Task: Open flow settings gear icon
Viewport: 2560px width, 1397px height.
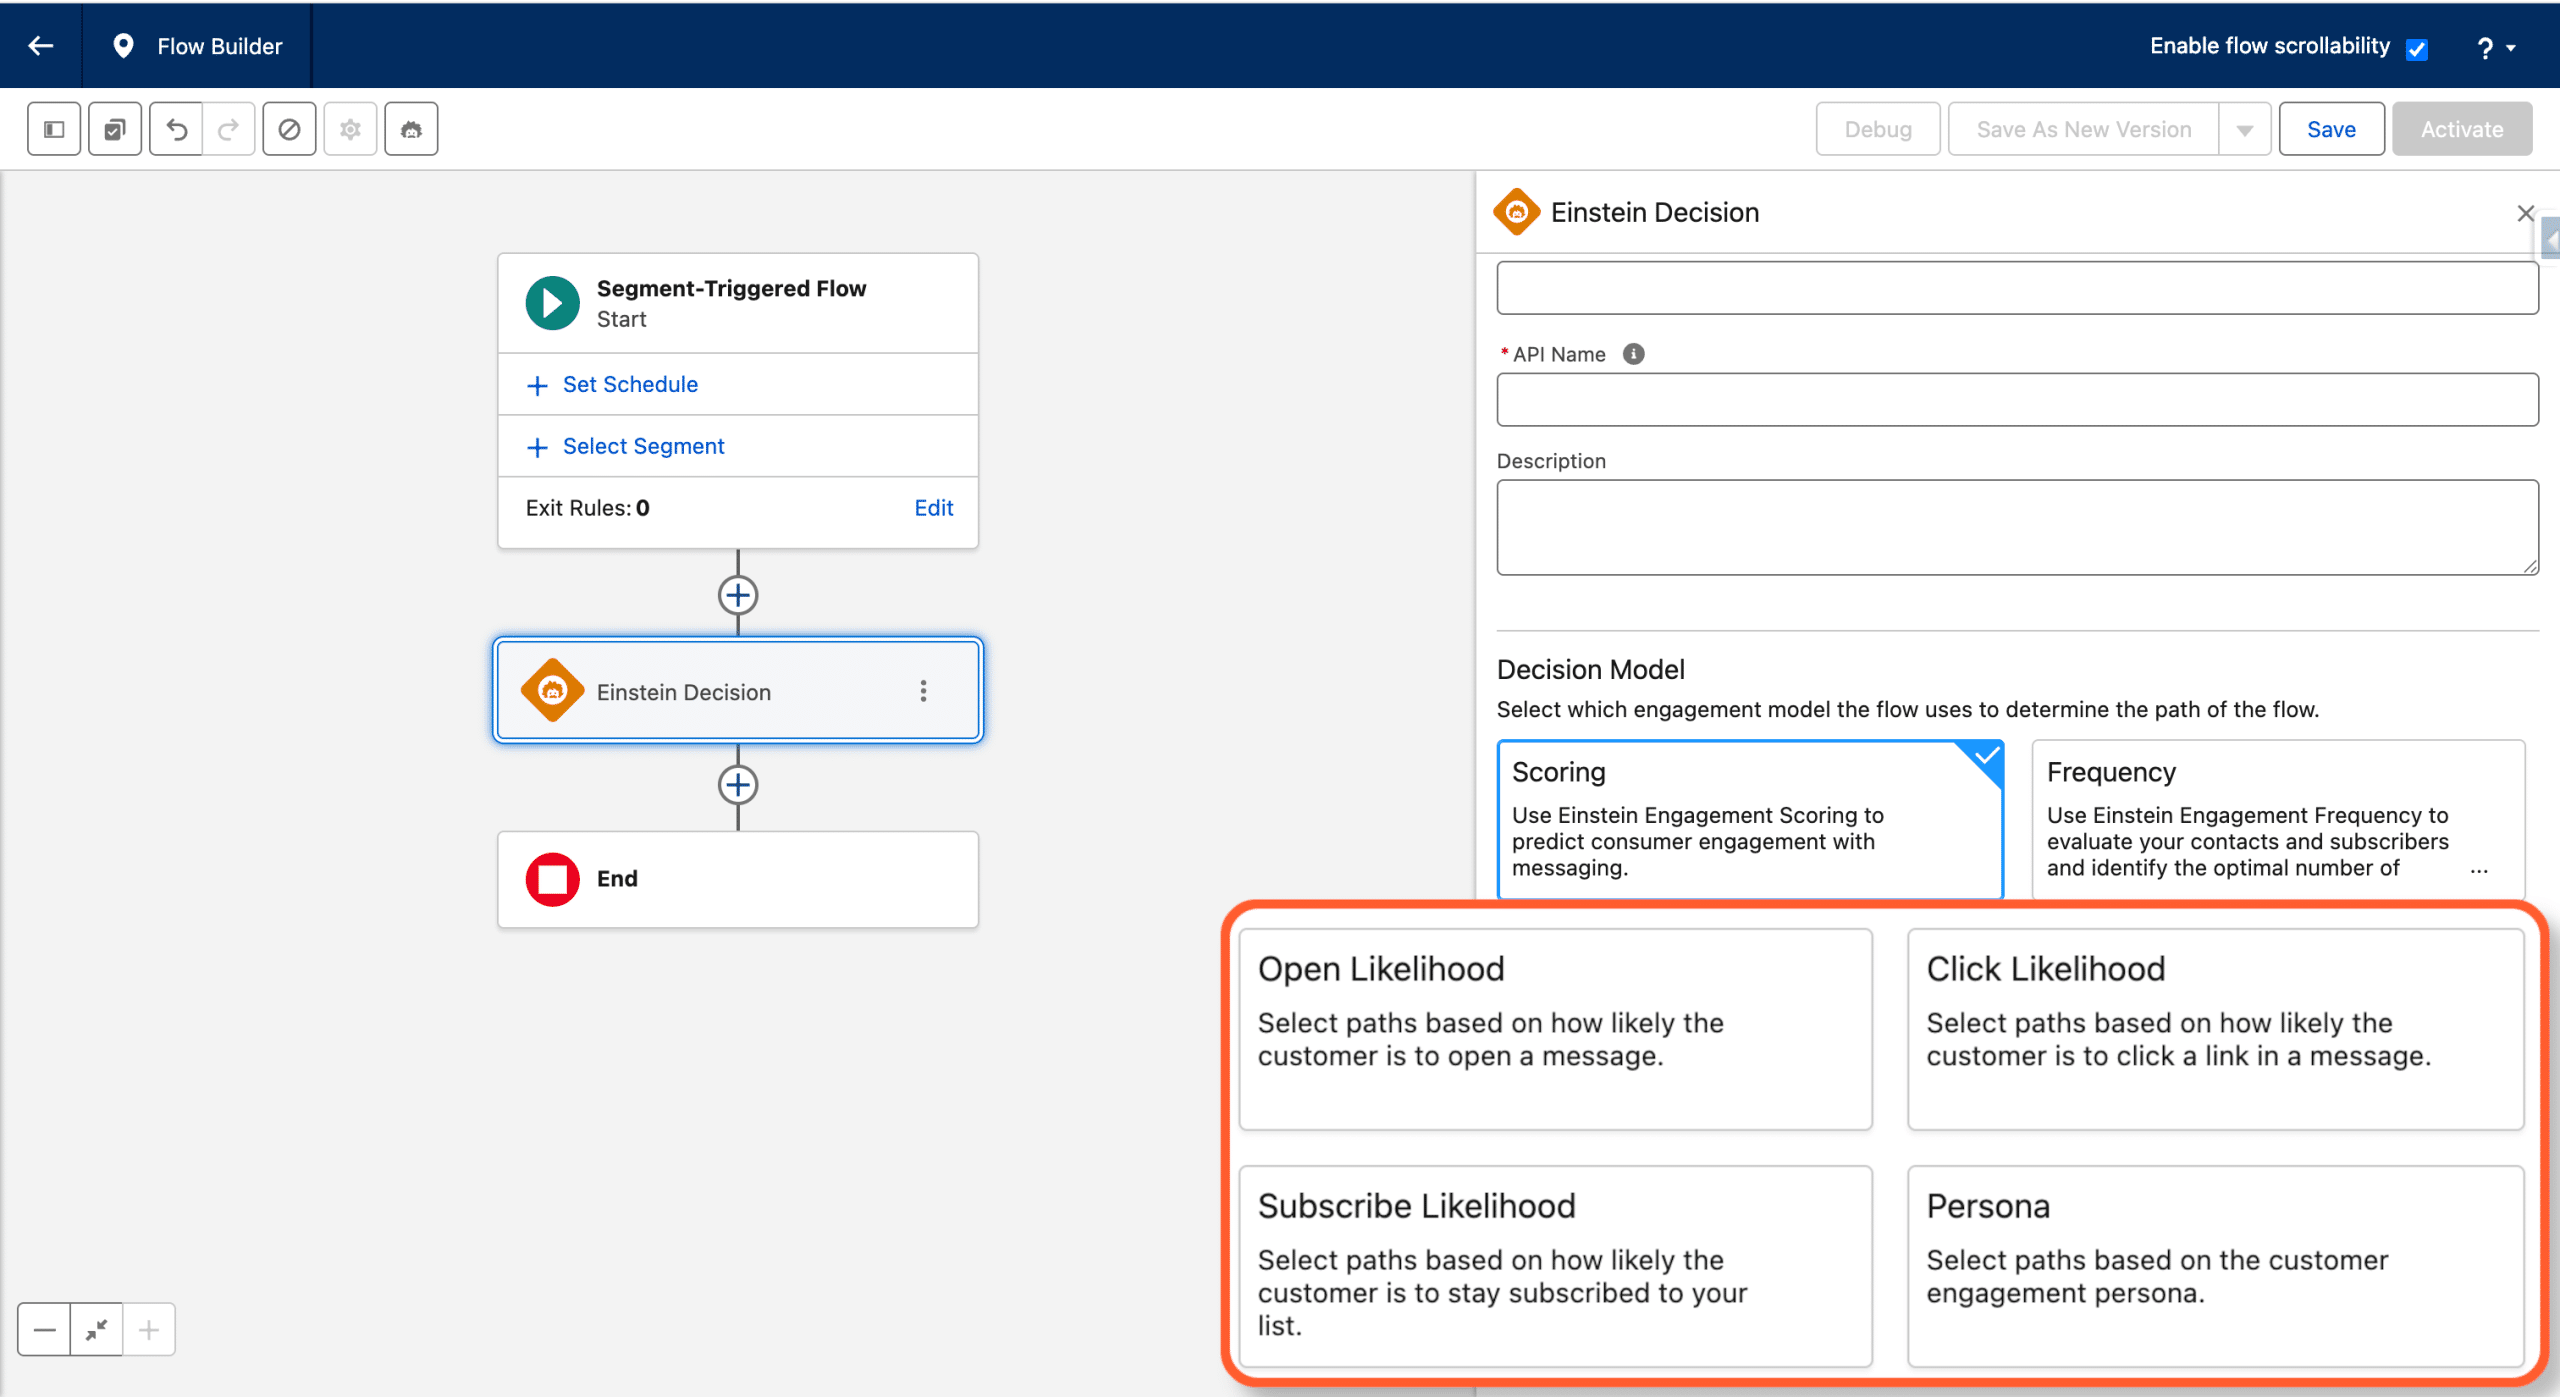Action: pyautogui.click(x=350, y=129)
